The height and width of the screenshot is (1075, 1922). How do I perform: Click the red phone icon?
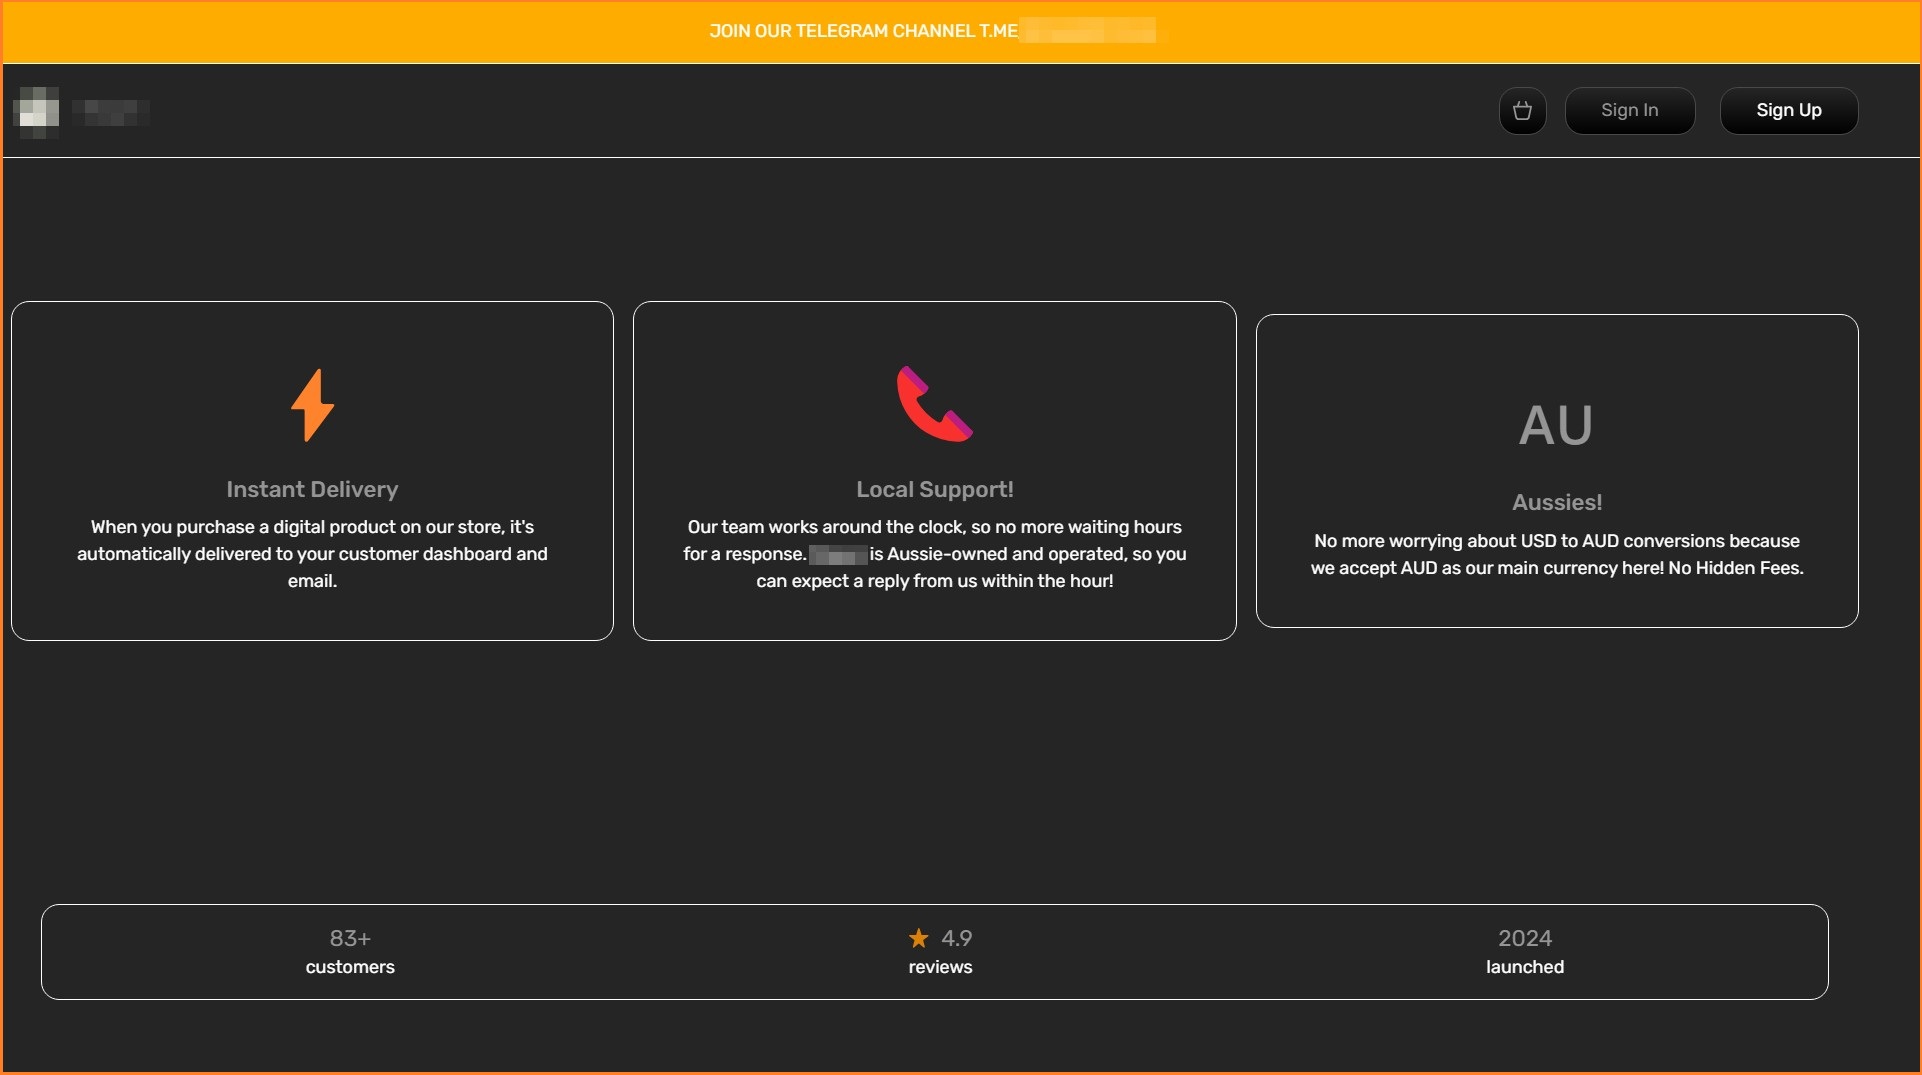point(934,404)
